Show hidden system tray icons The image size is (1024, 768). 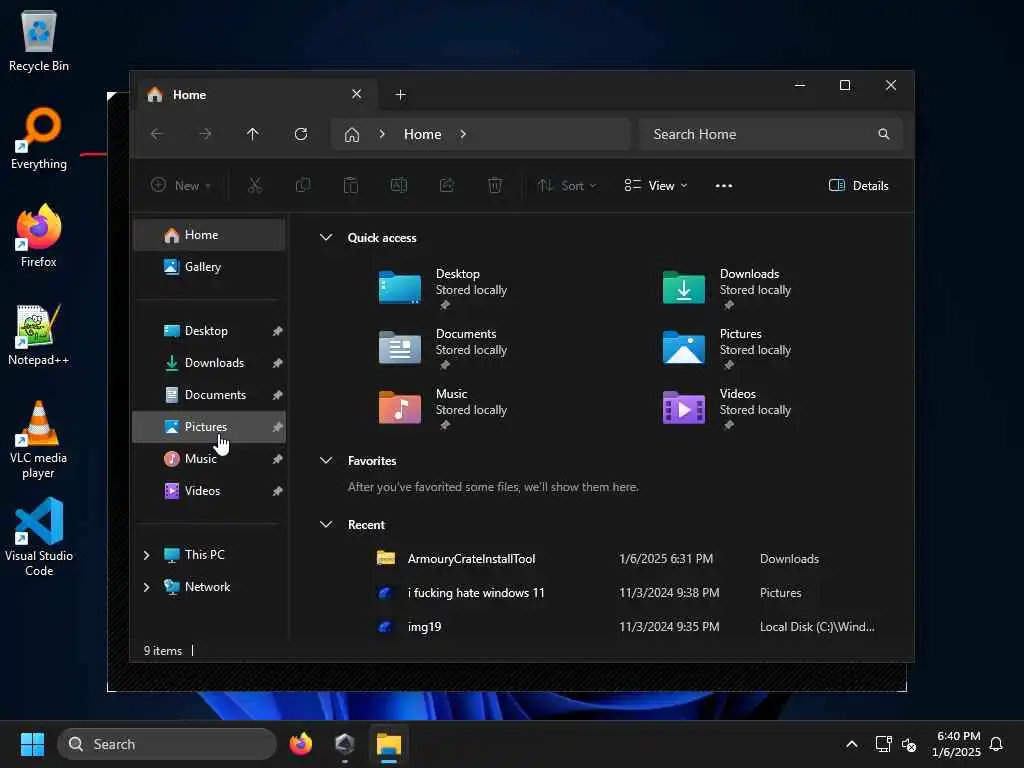852,744
